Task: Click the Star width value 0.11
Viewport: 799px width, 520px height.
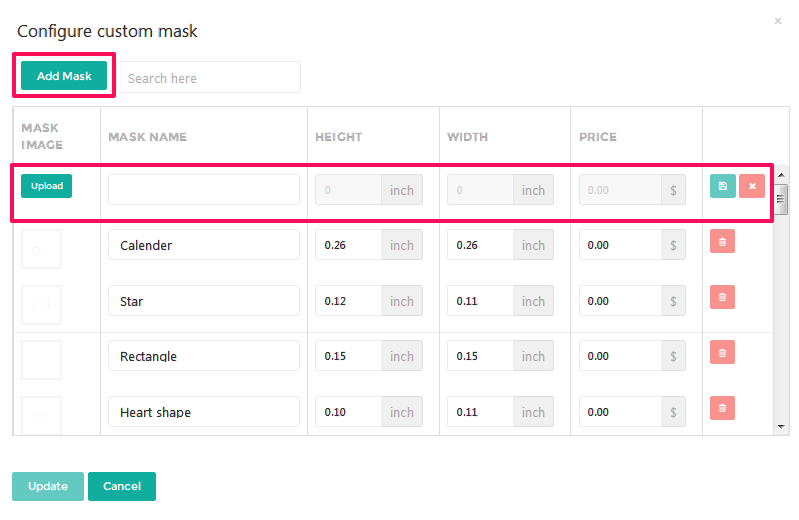Action: tap(480, 301)
